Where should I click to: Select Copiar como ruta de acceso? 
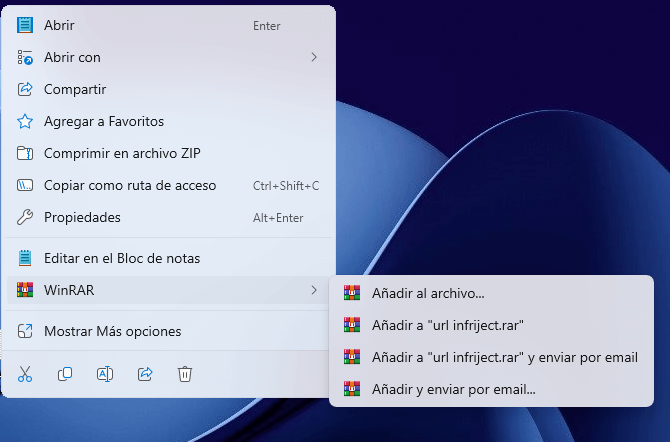coord(168,185)
